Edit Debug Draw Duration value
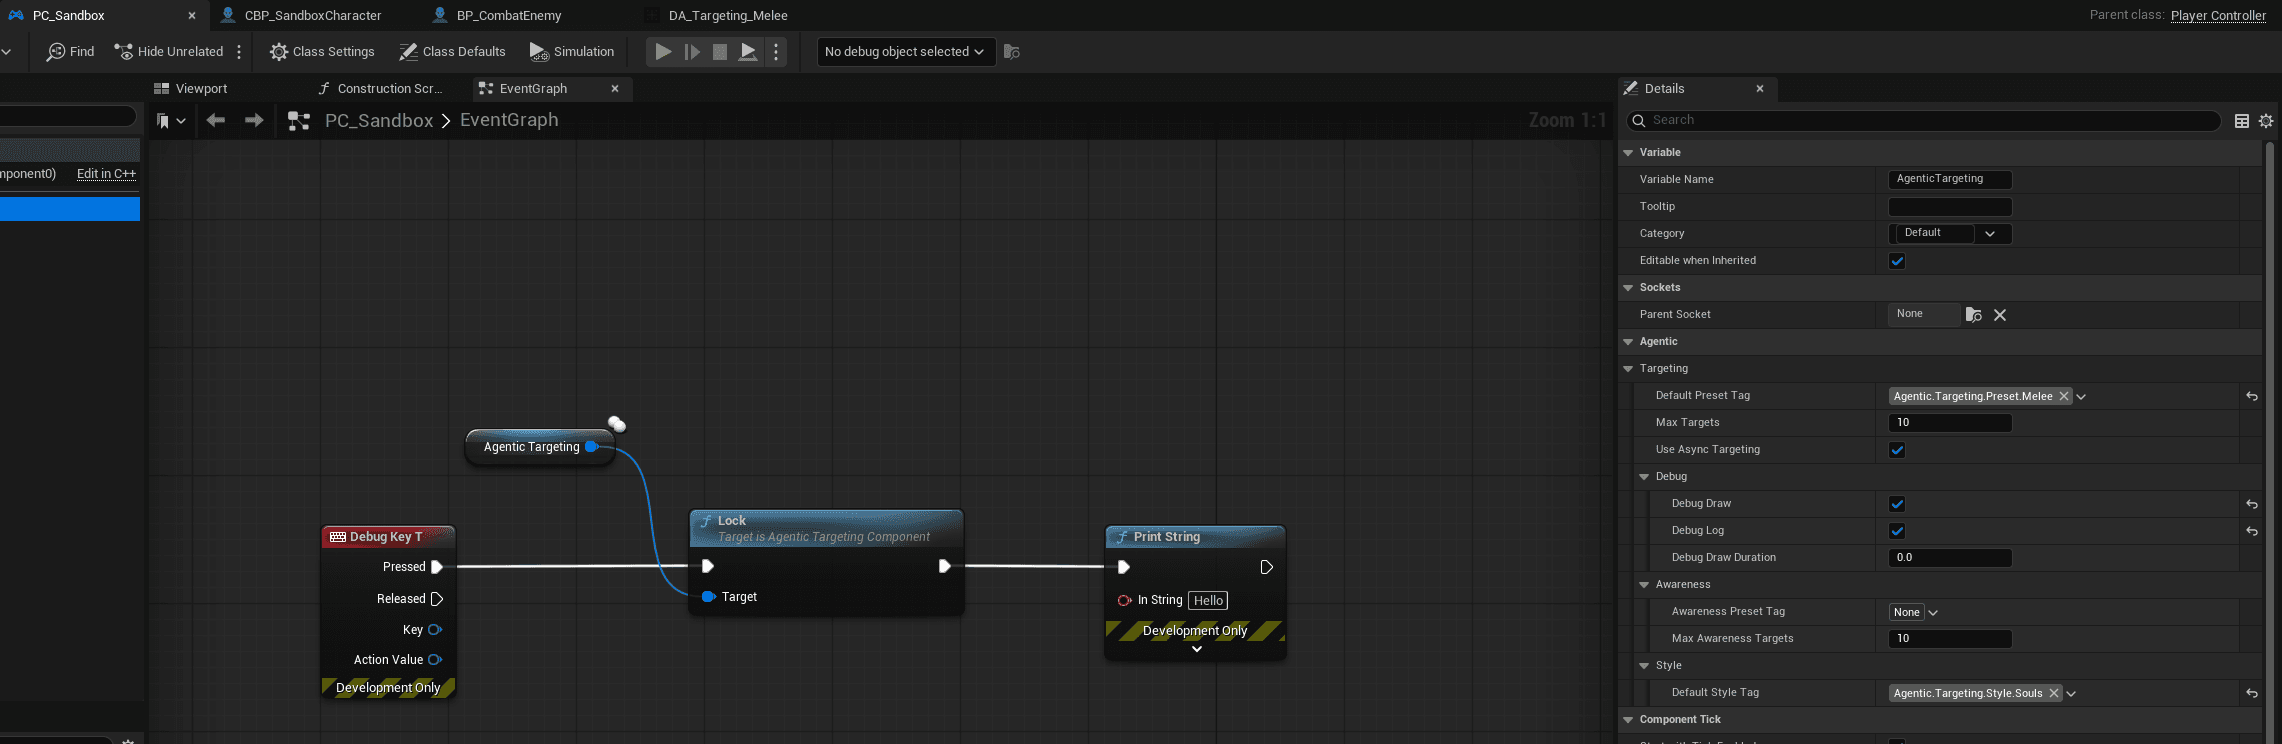 tap(1950, 557)
